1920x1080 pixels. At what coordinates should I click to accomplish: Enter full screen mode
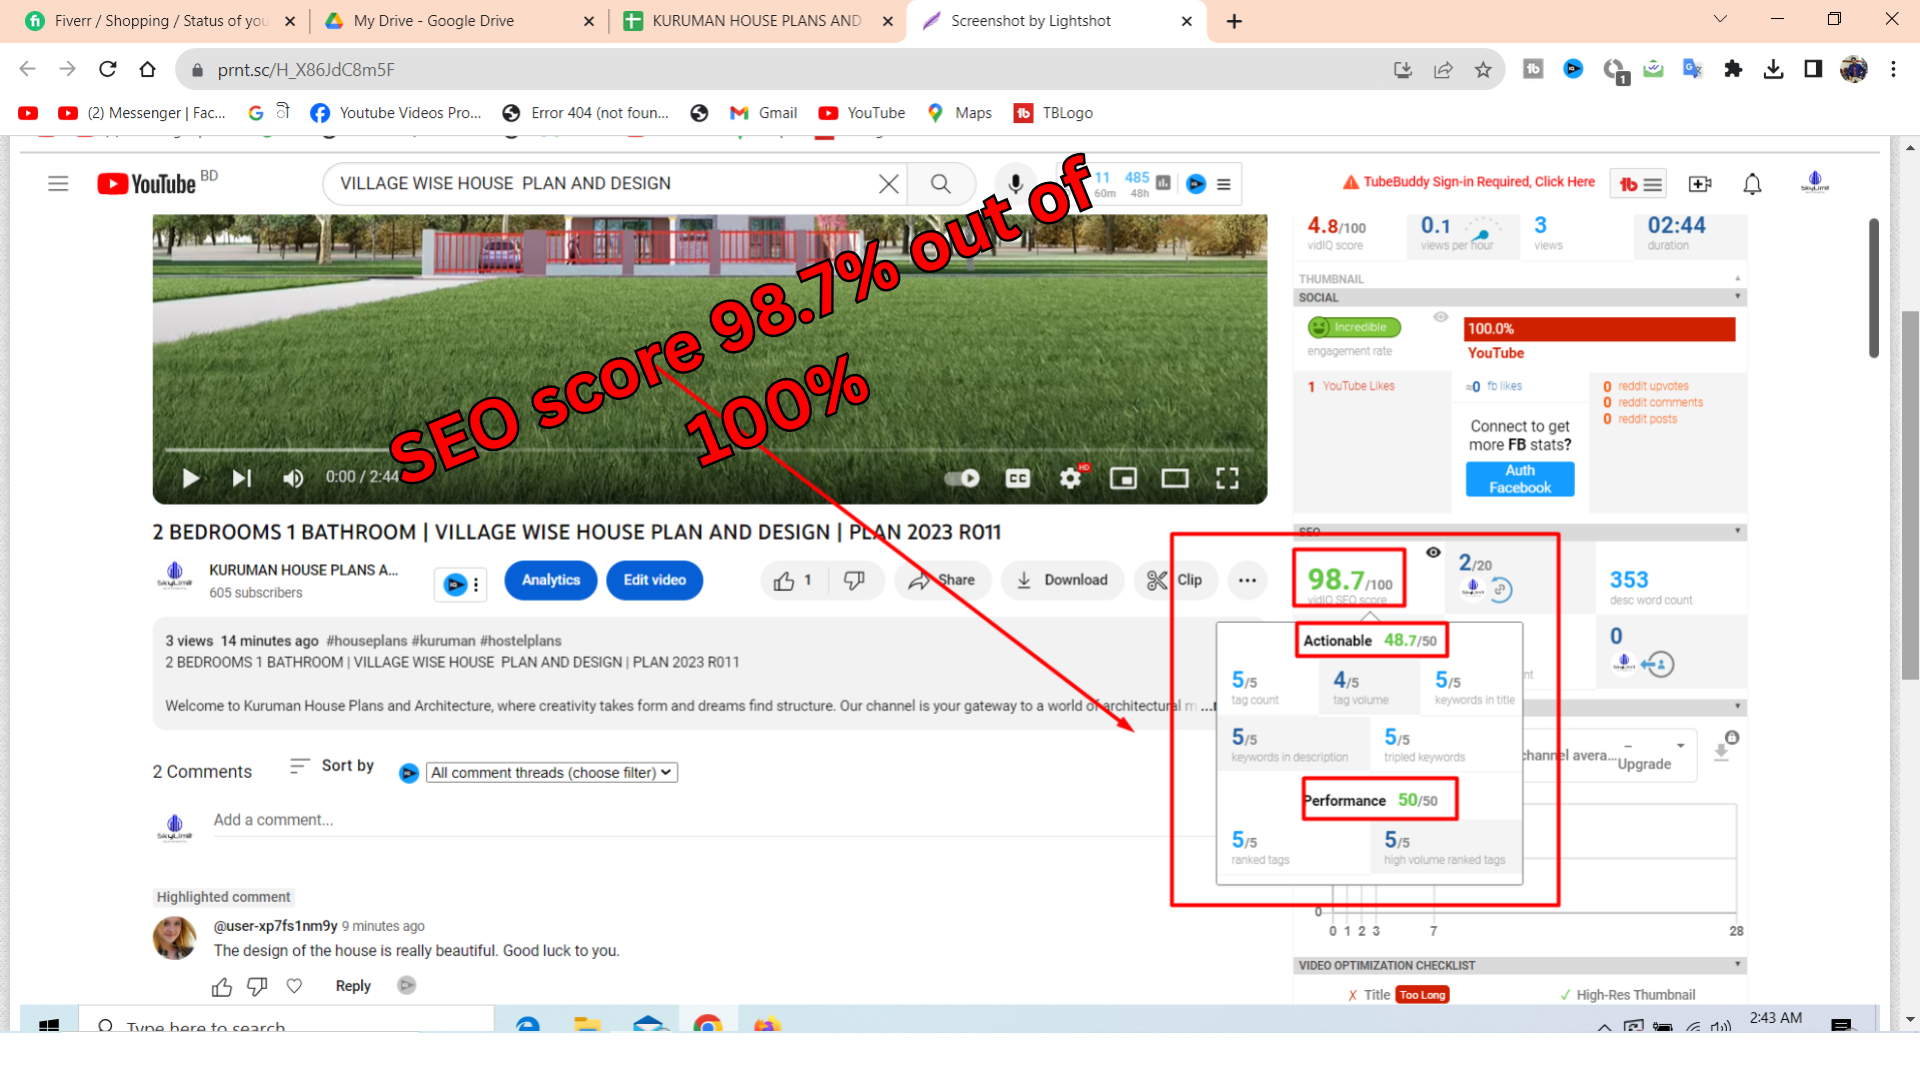1227,478
